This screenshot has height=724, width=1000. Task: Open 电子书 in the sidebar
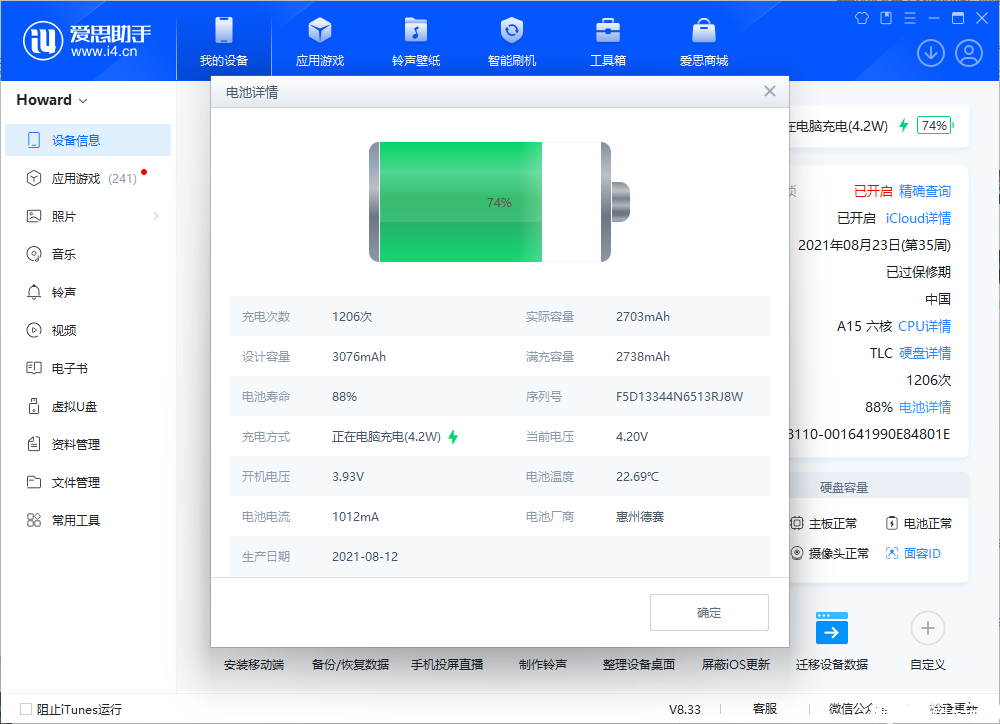coord(88,368)
